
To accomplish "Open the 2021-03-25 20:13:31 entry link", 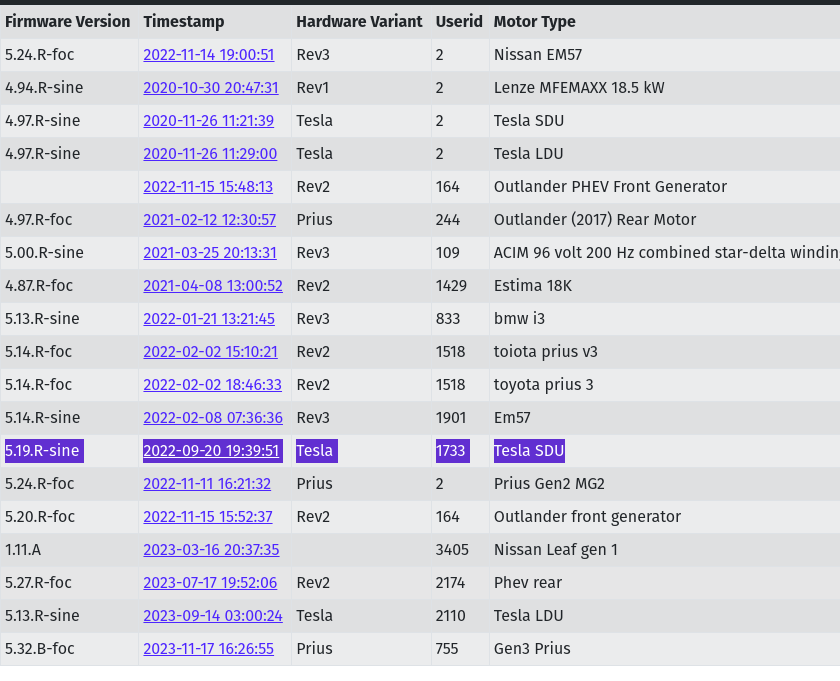I will tap(210, 253).
